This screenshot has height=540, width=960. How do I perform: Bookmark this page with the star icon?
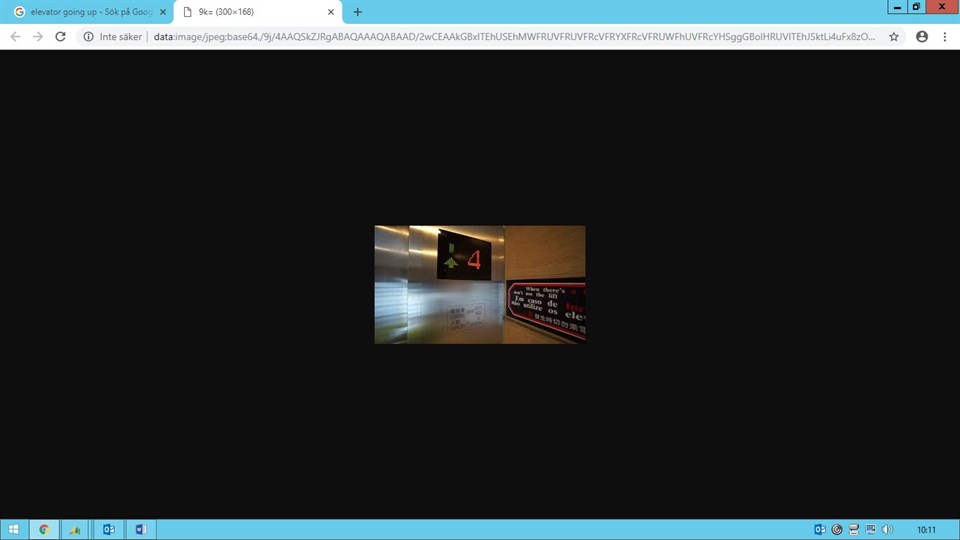pos(894,36)
